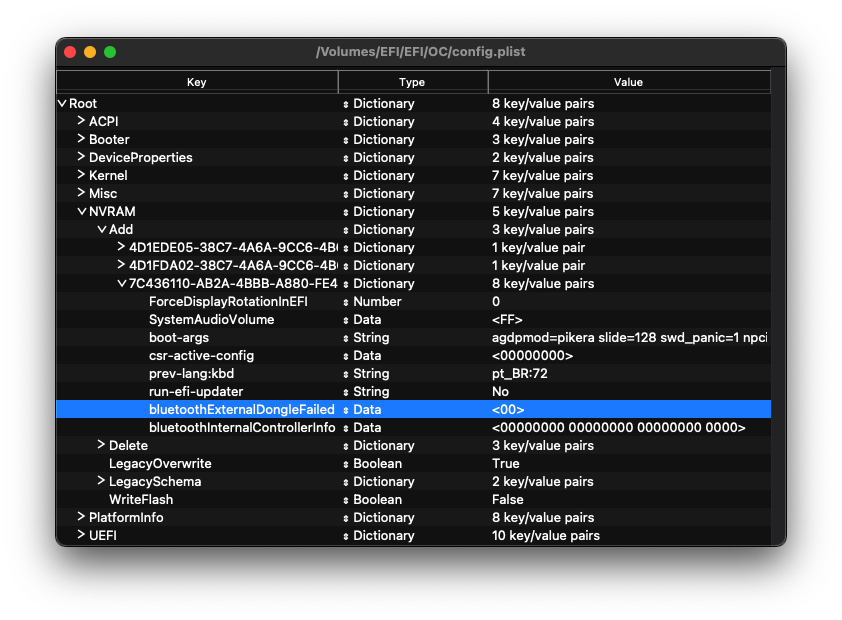Sort by the Key column header
This screenshot has height=620, width=842.
tap(197, 82)
